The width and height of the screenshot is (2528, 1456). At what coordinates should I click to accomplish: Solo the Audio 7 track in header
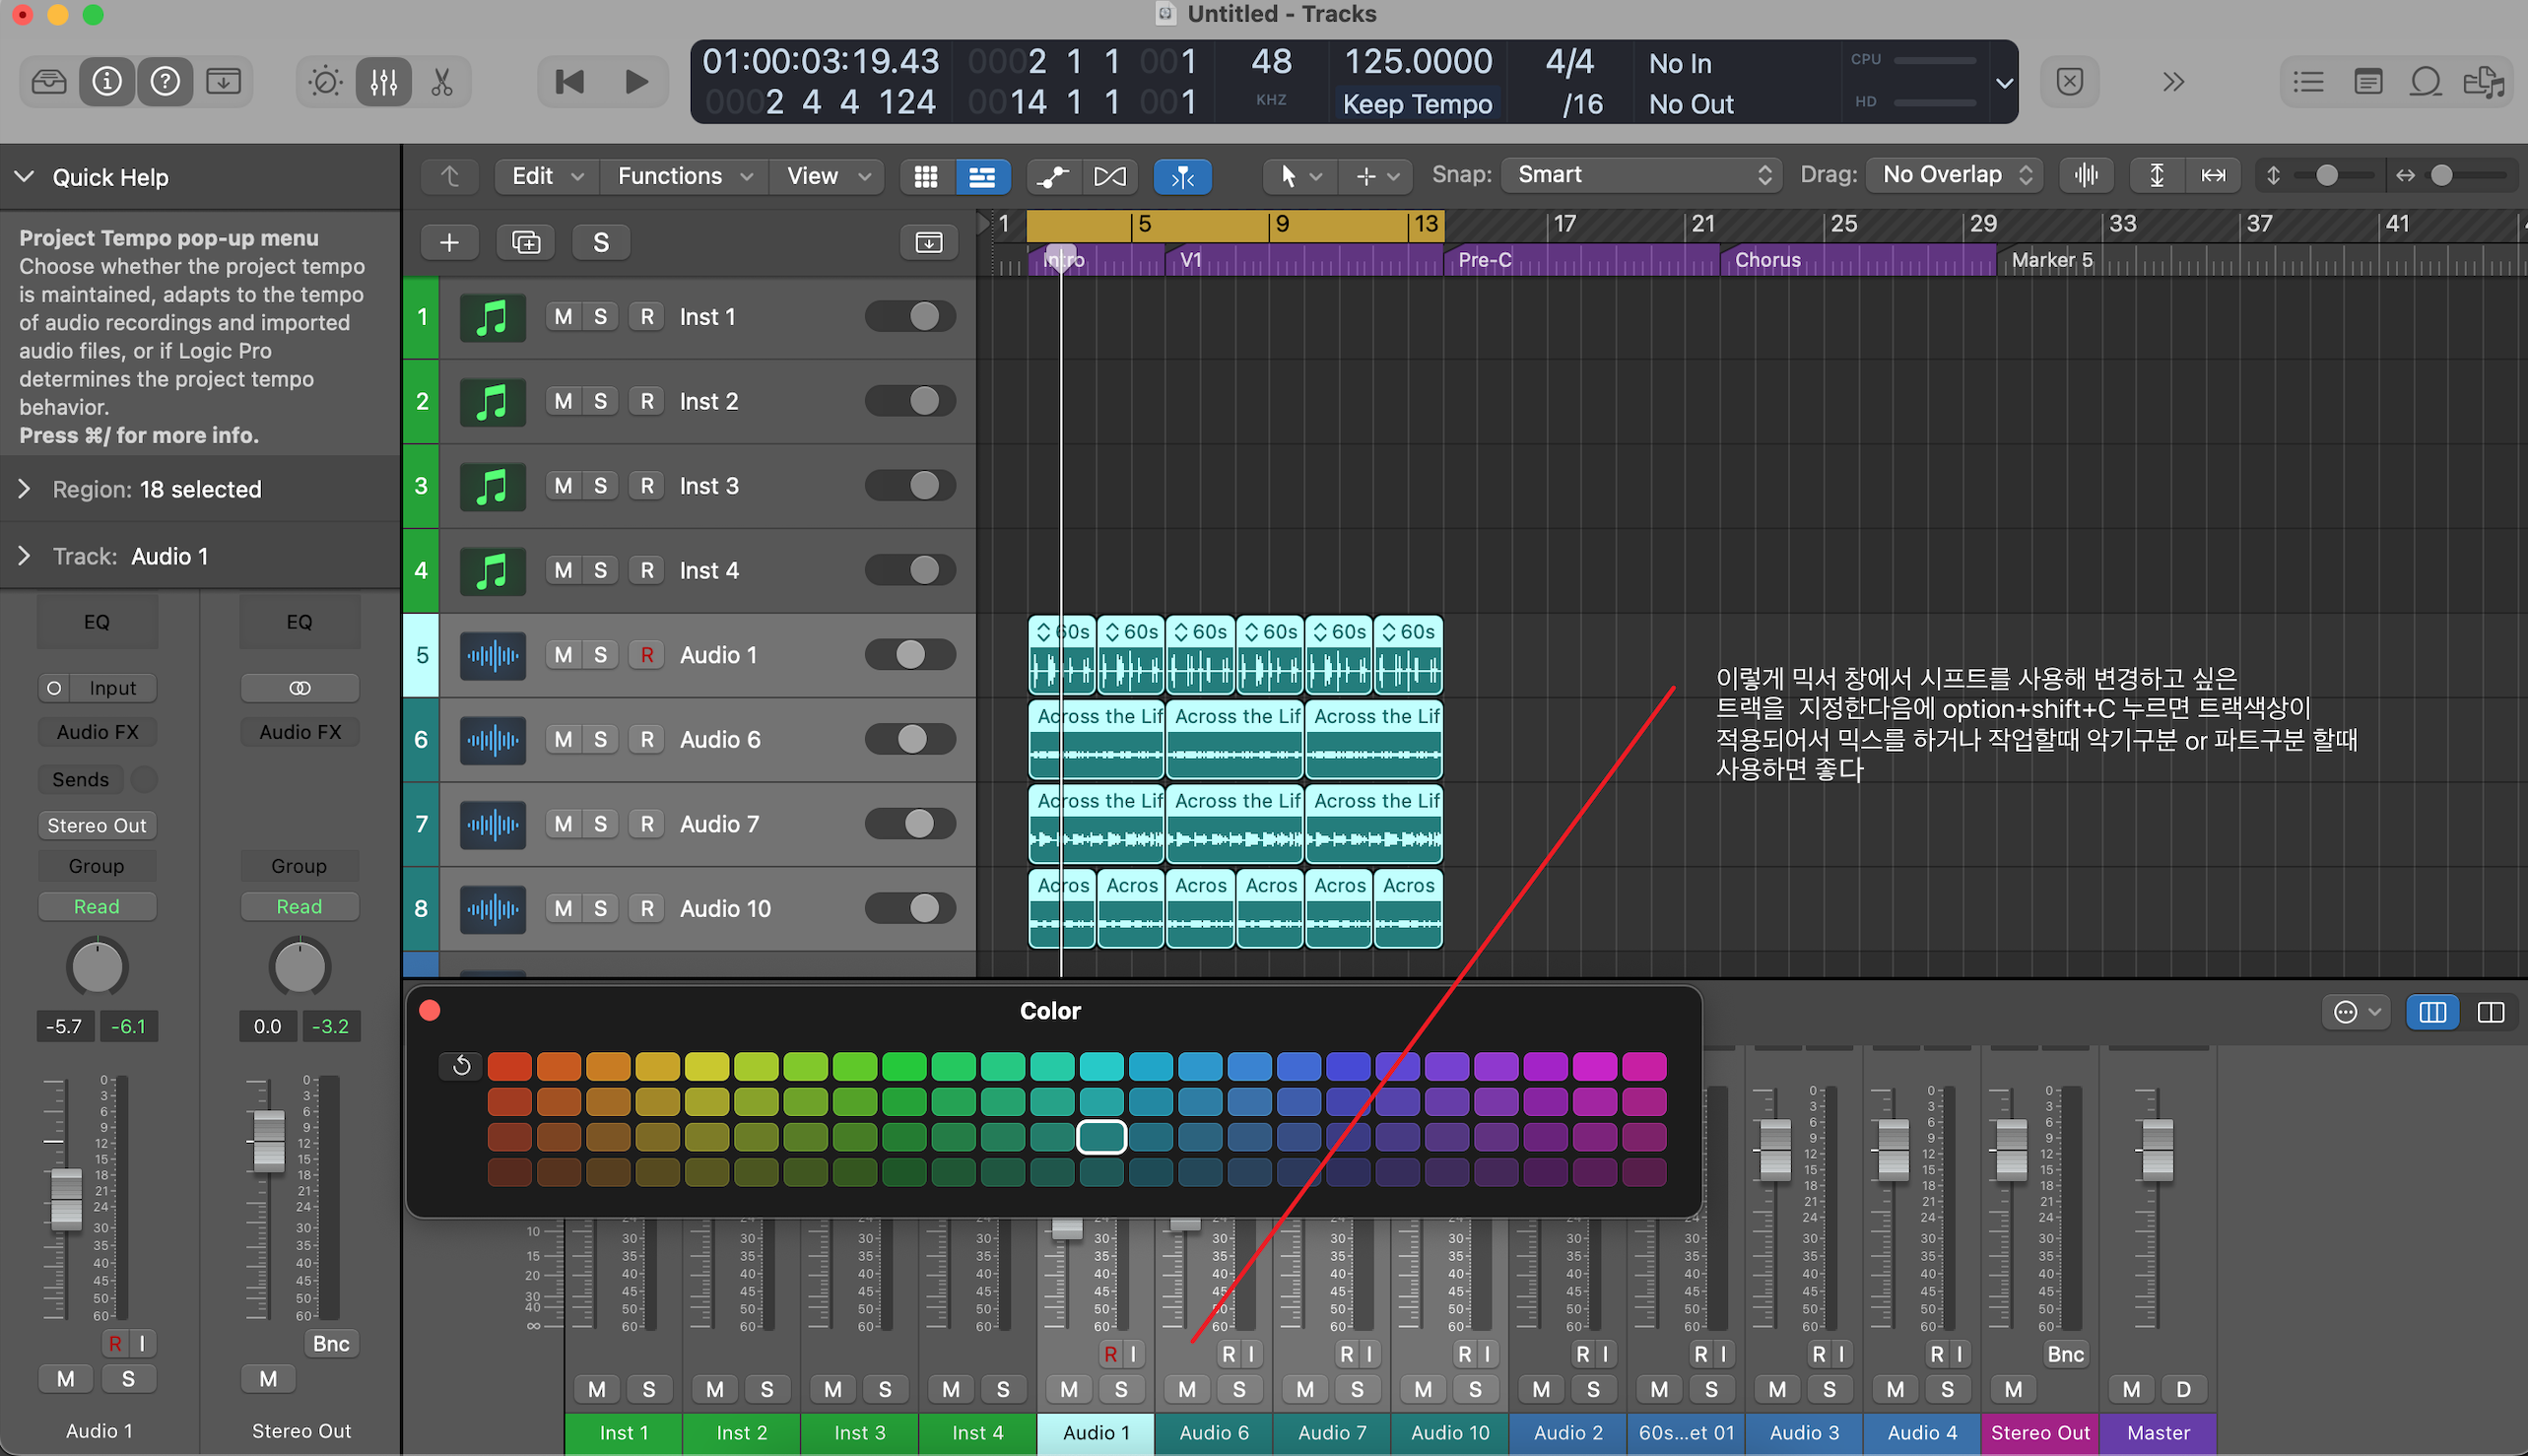tap(600, 824)
